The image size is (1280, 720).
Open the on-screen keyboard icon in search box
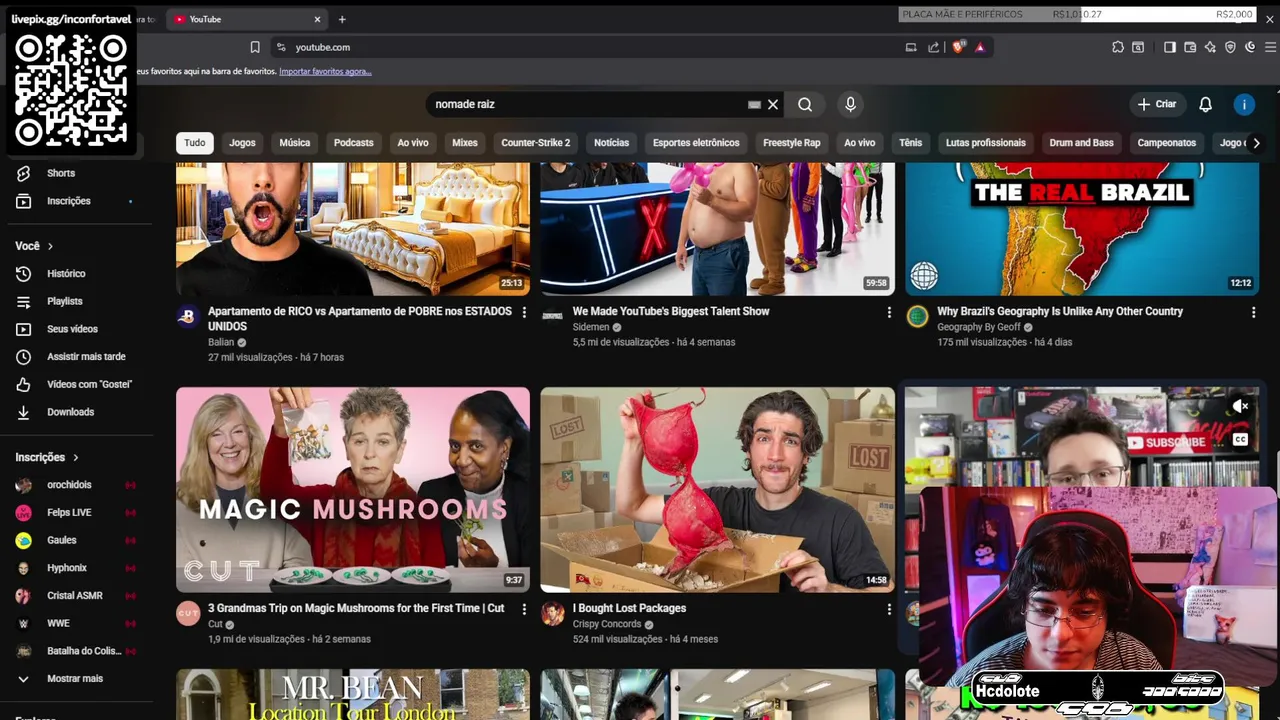pyautogui.click(x=754, y=104)
